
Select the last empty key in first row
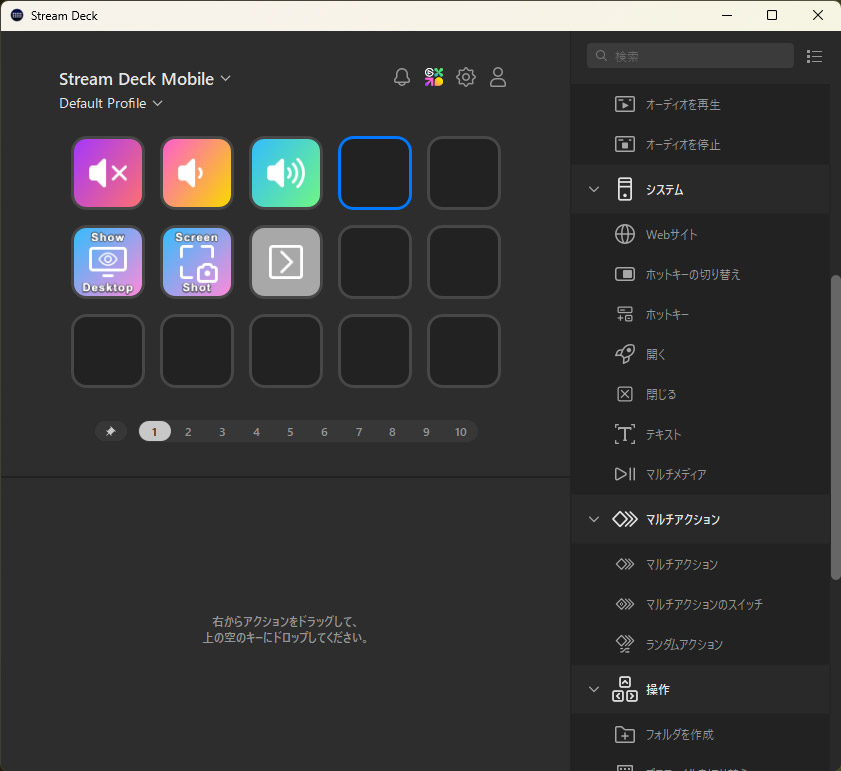click(464, 173)
